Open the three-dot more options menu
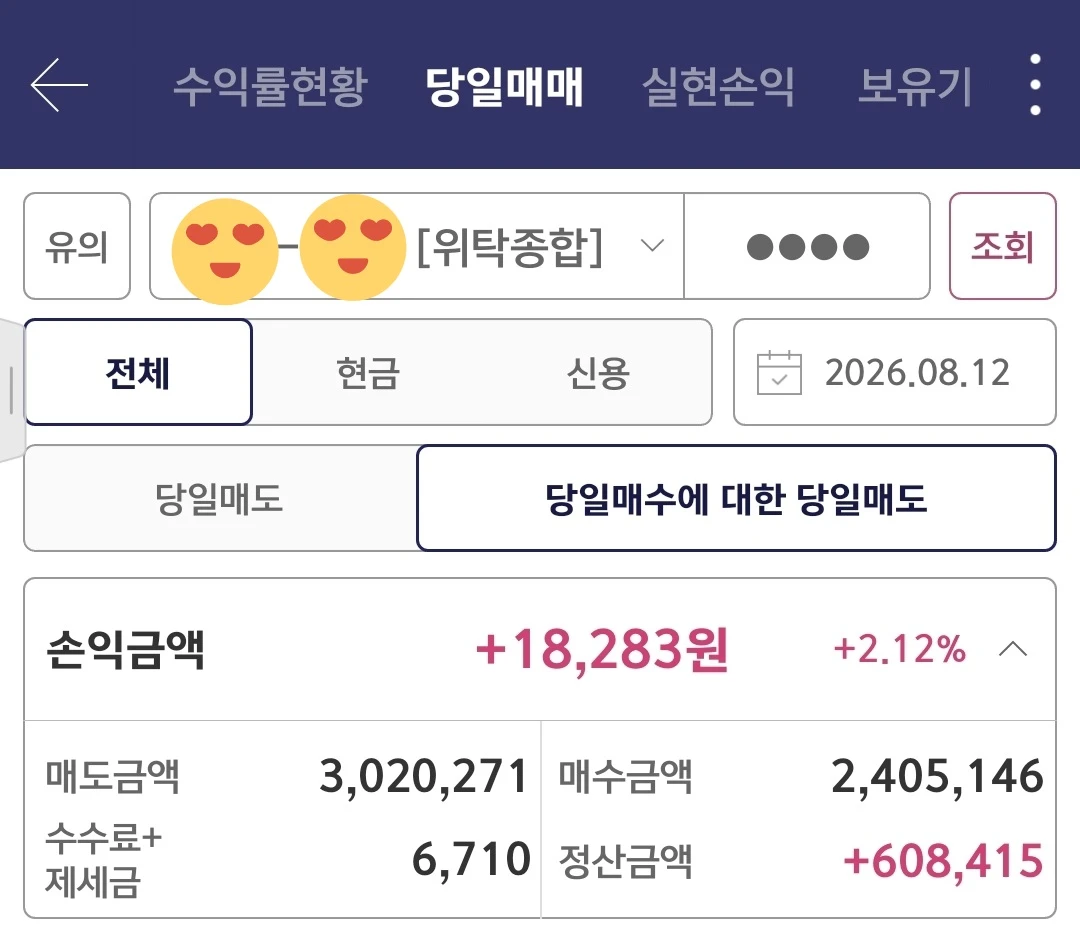The image size is (1080, 940). click(1035, 85)
